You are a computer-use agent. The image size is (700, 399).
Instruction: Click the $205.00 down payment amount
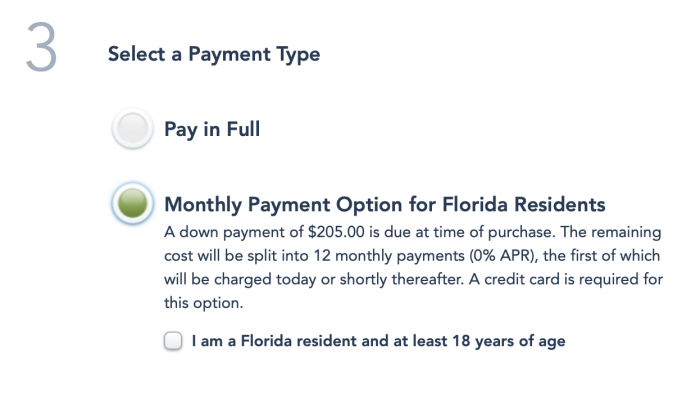336,232
